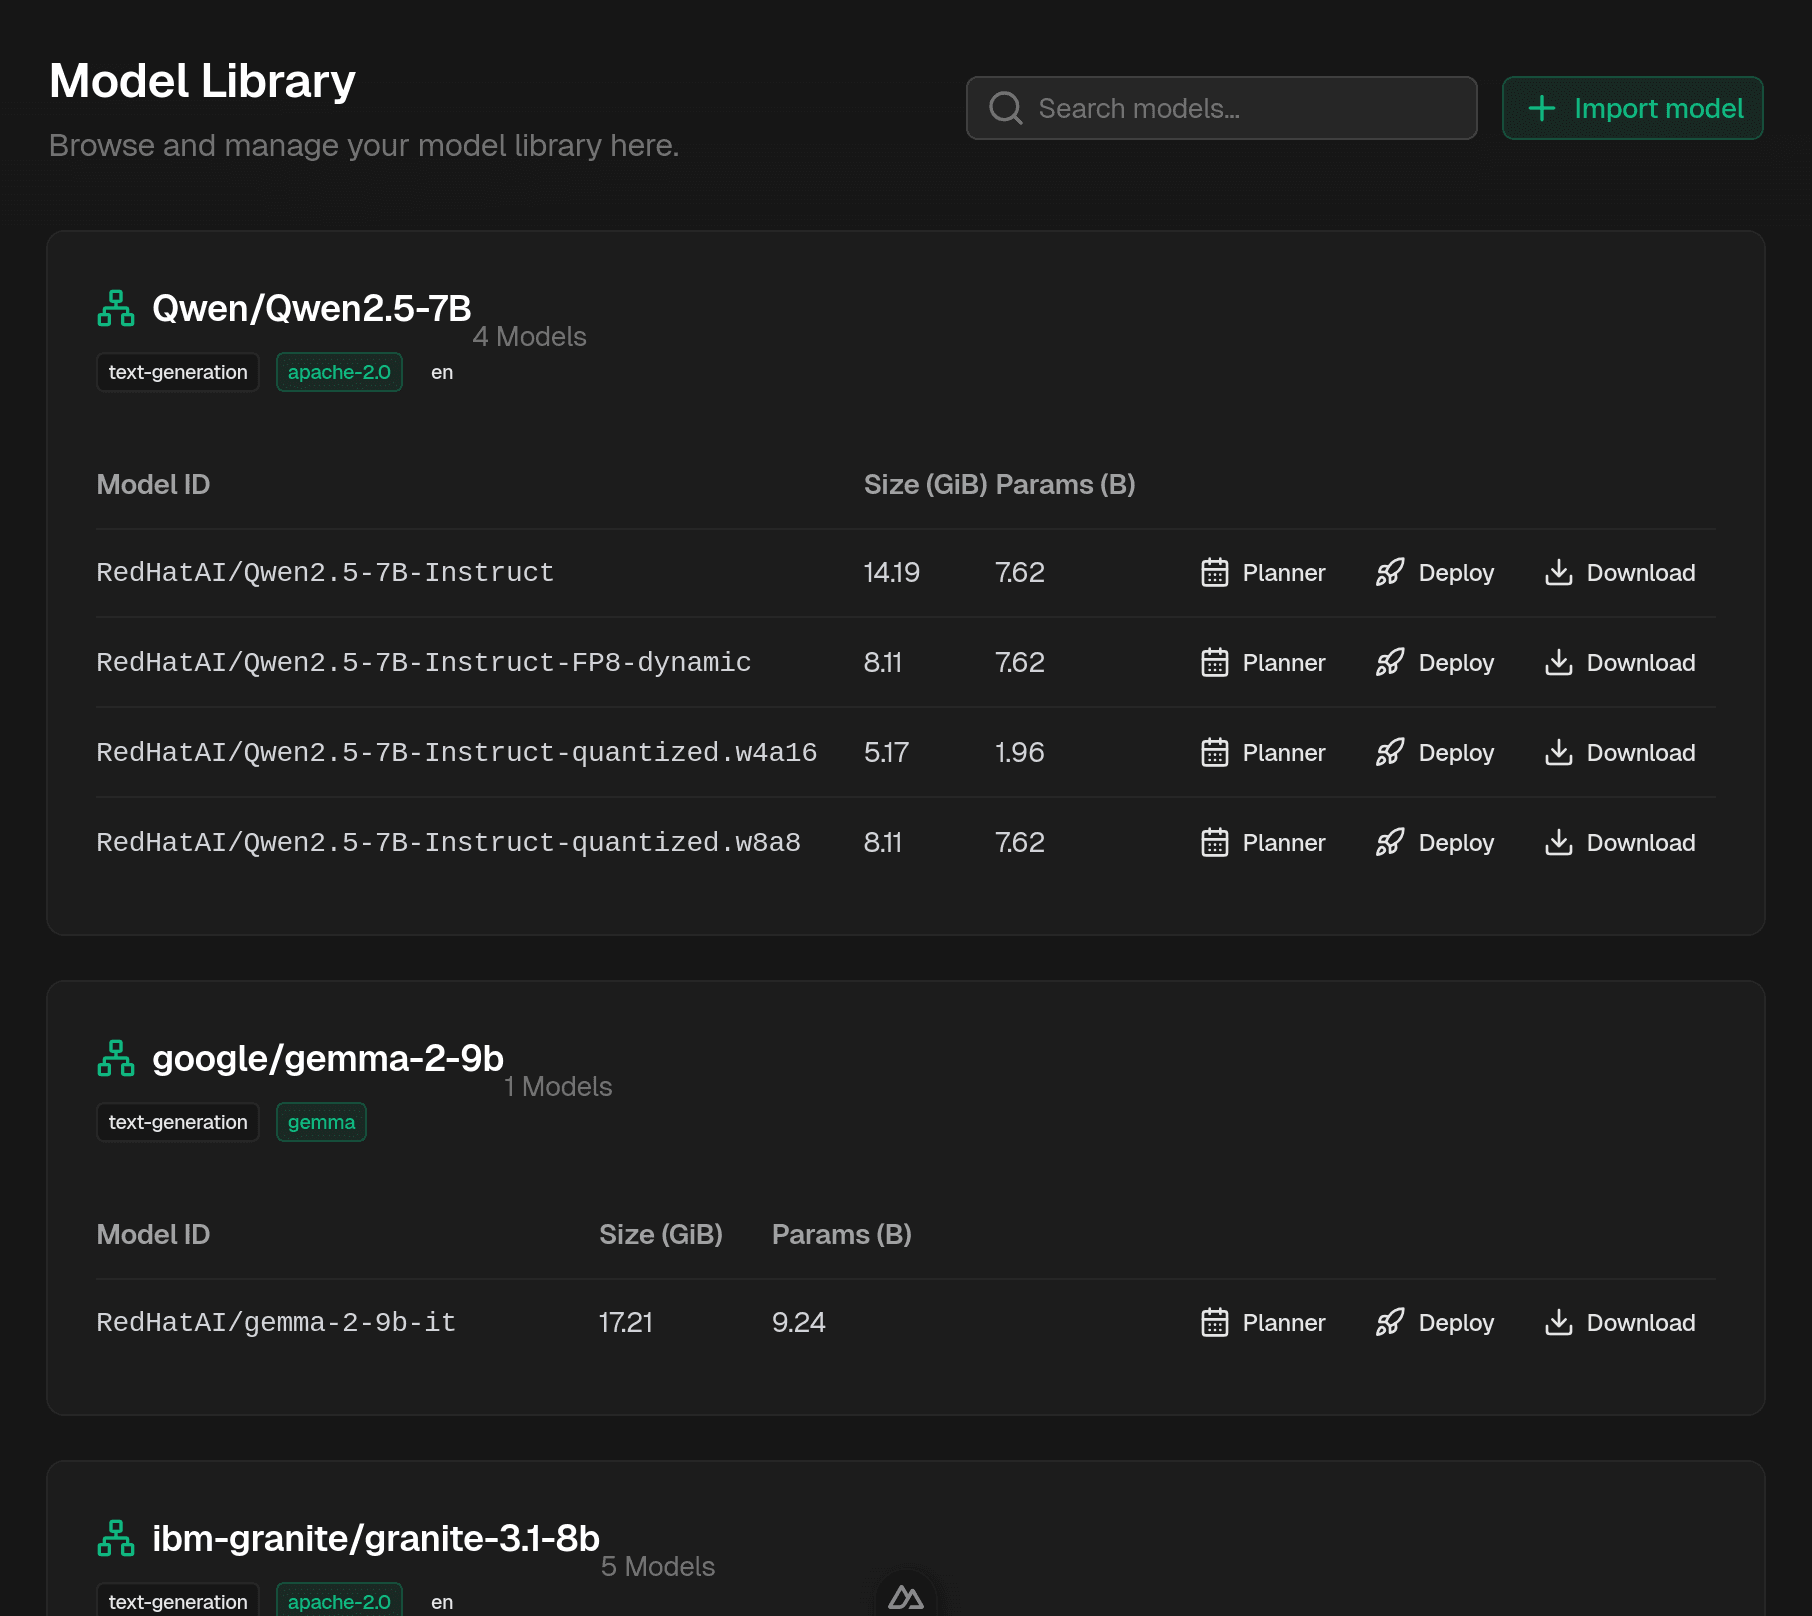Click the en language tag under Qwen/Qwen2.5-7B
Viewport: 1812px width, 1616px height.
[442, 372]
